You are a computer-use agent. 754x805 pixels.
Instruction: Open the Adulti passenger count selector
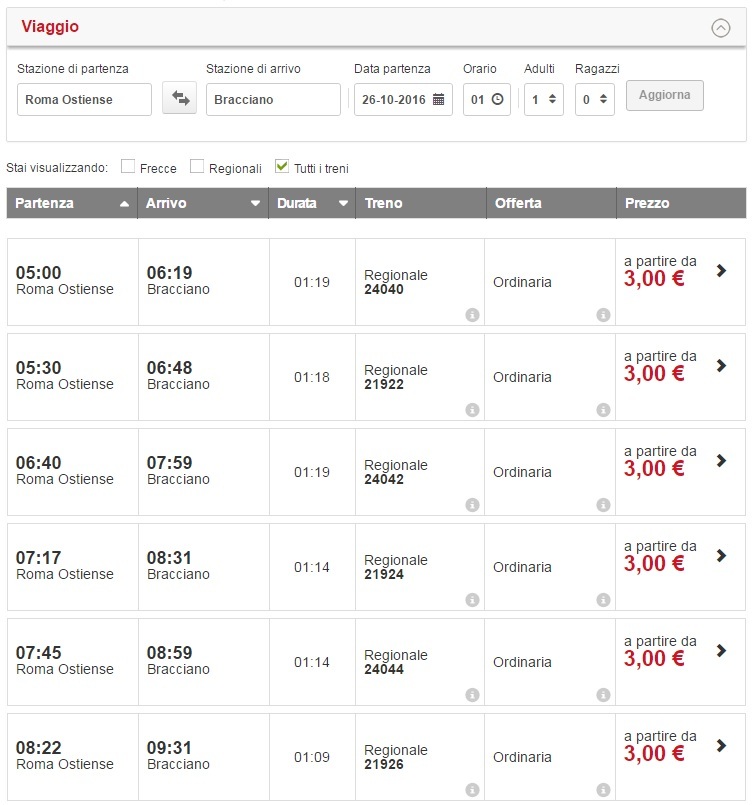[543, 100]
